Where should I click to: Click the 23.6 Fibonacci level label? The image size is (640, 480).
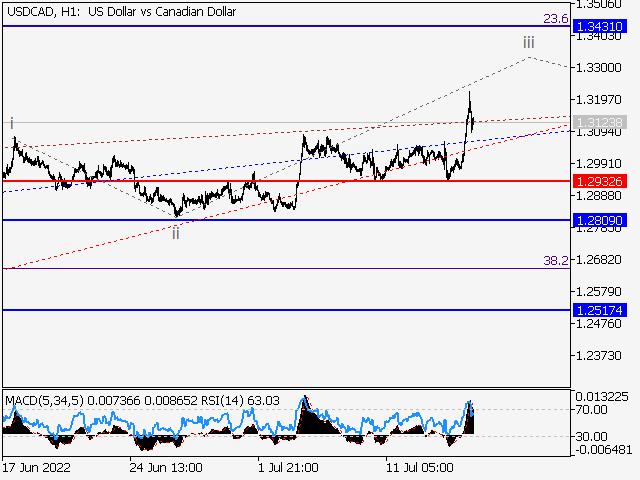pyautogui.click(x=556, y=18)
